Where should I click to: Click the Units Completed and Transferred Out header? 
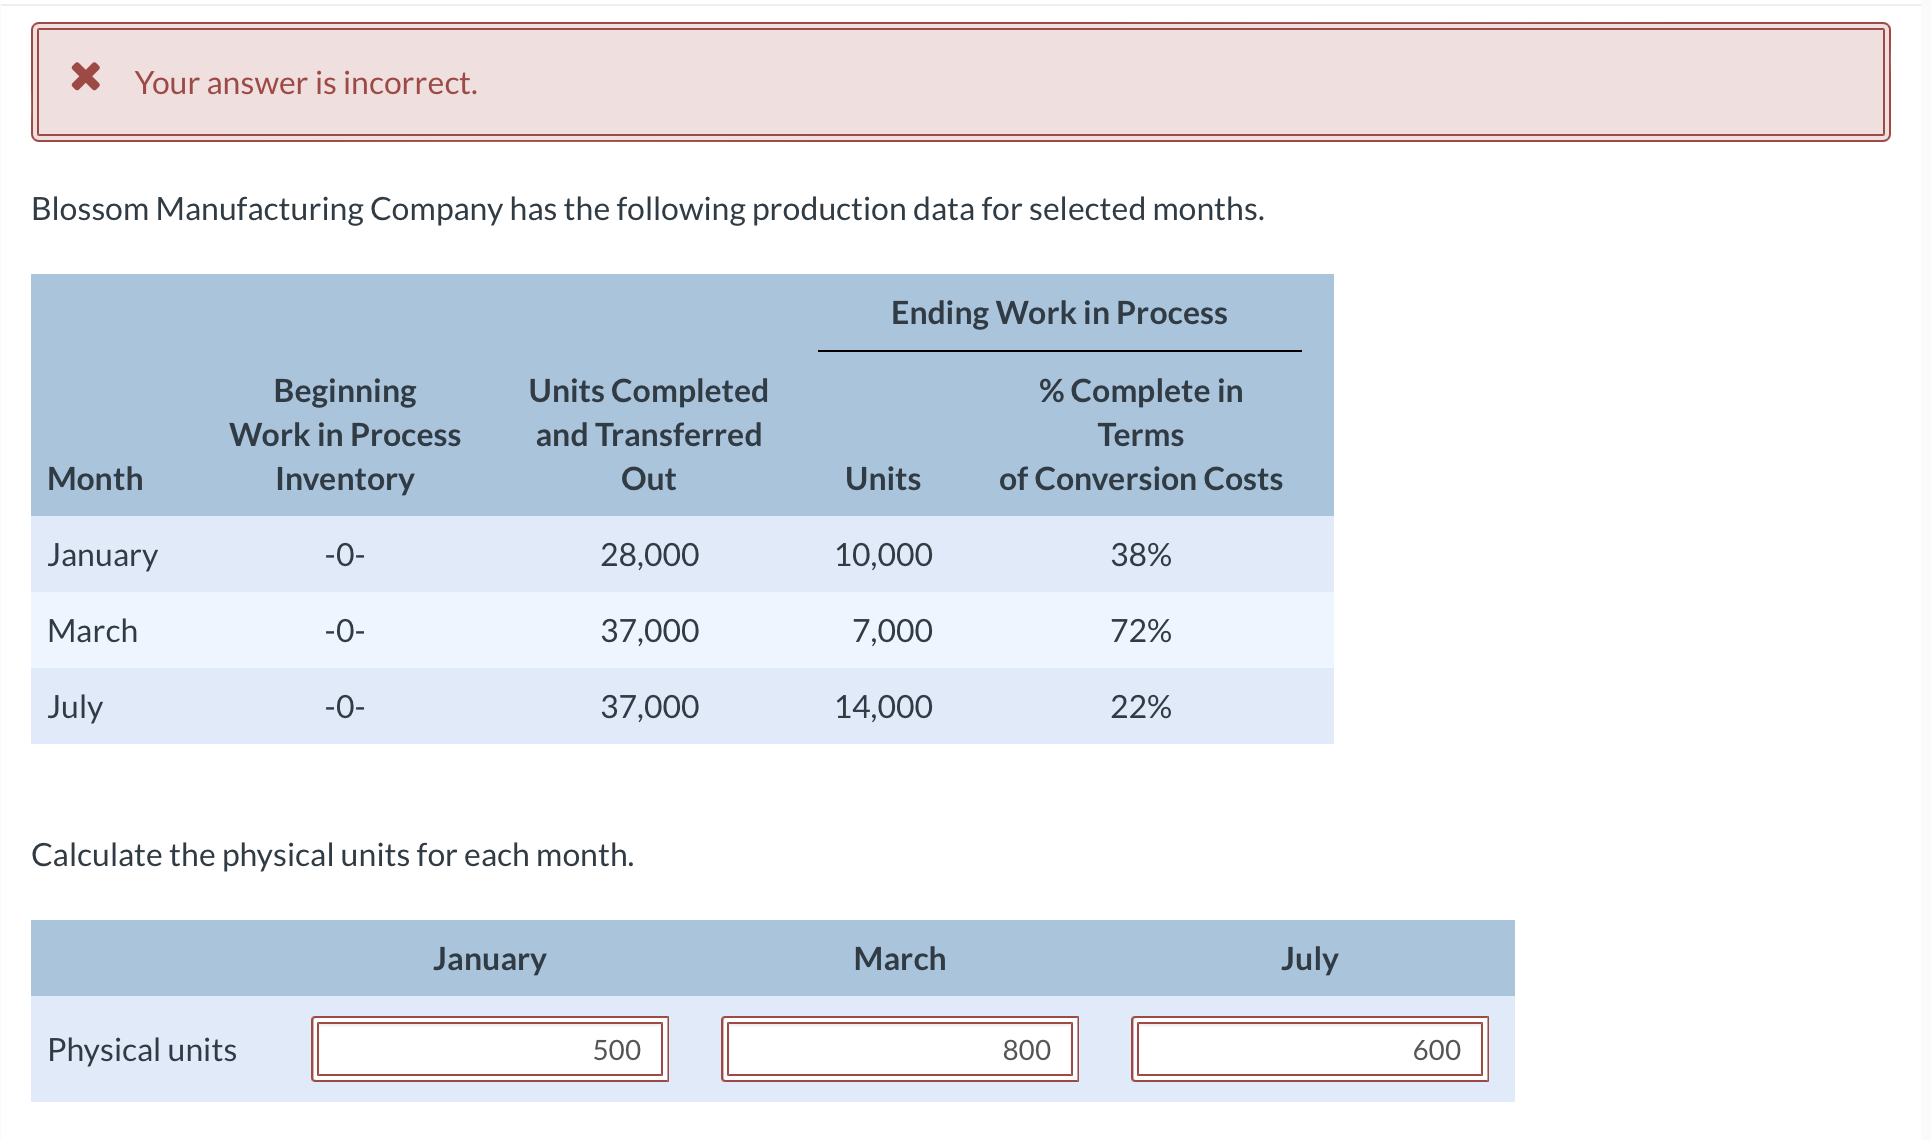click(x=648, y=435)
